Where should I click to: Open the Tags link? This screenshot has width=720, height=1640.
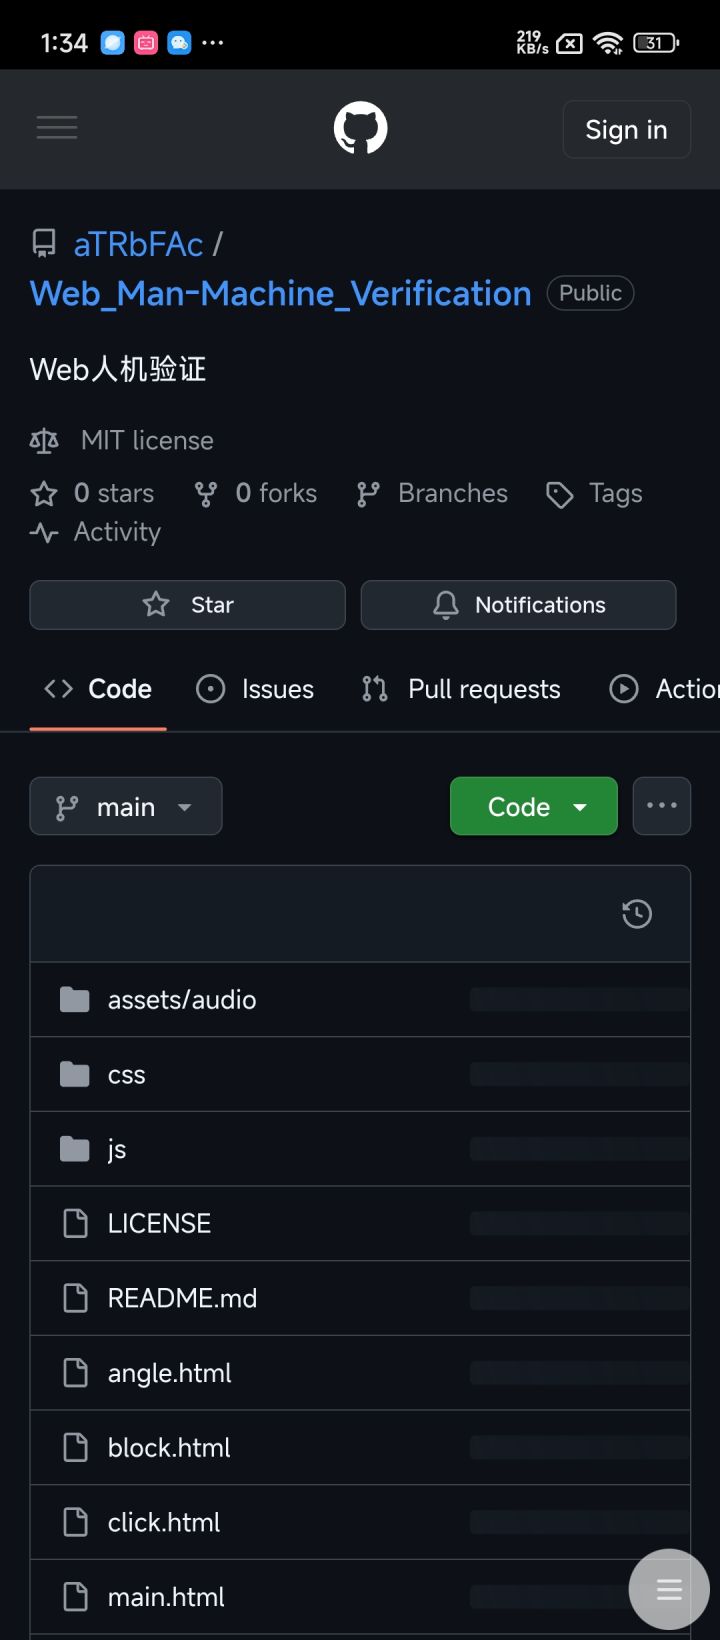pyautogui.click(x=594, y=493)
